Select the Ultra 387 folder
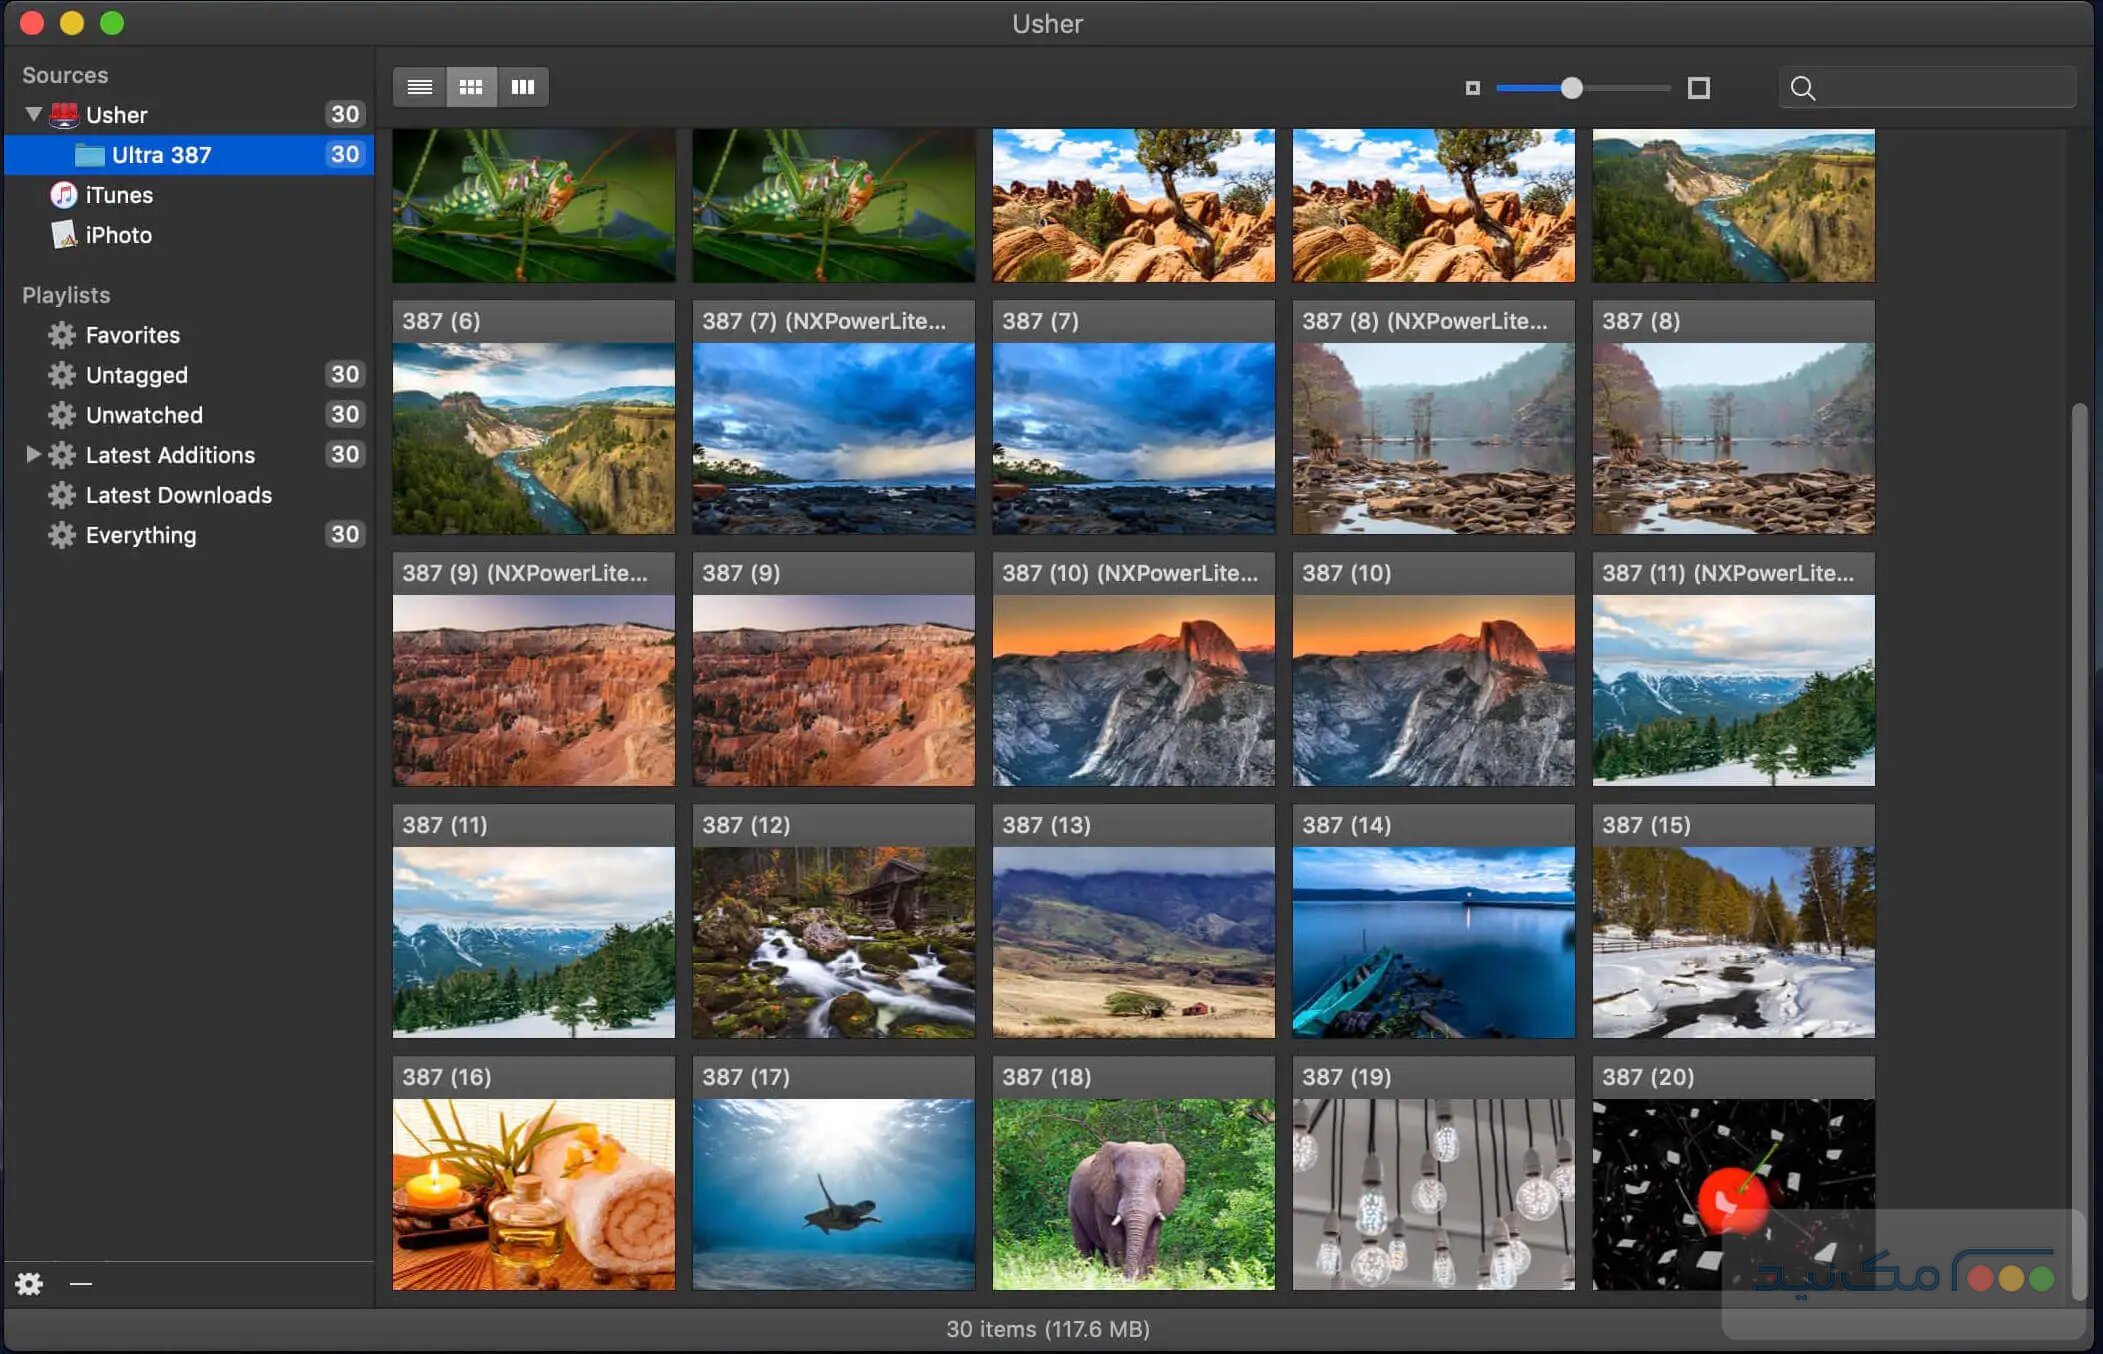2103x1354 pixels. tap(161, 155)
